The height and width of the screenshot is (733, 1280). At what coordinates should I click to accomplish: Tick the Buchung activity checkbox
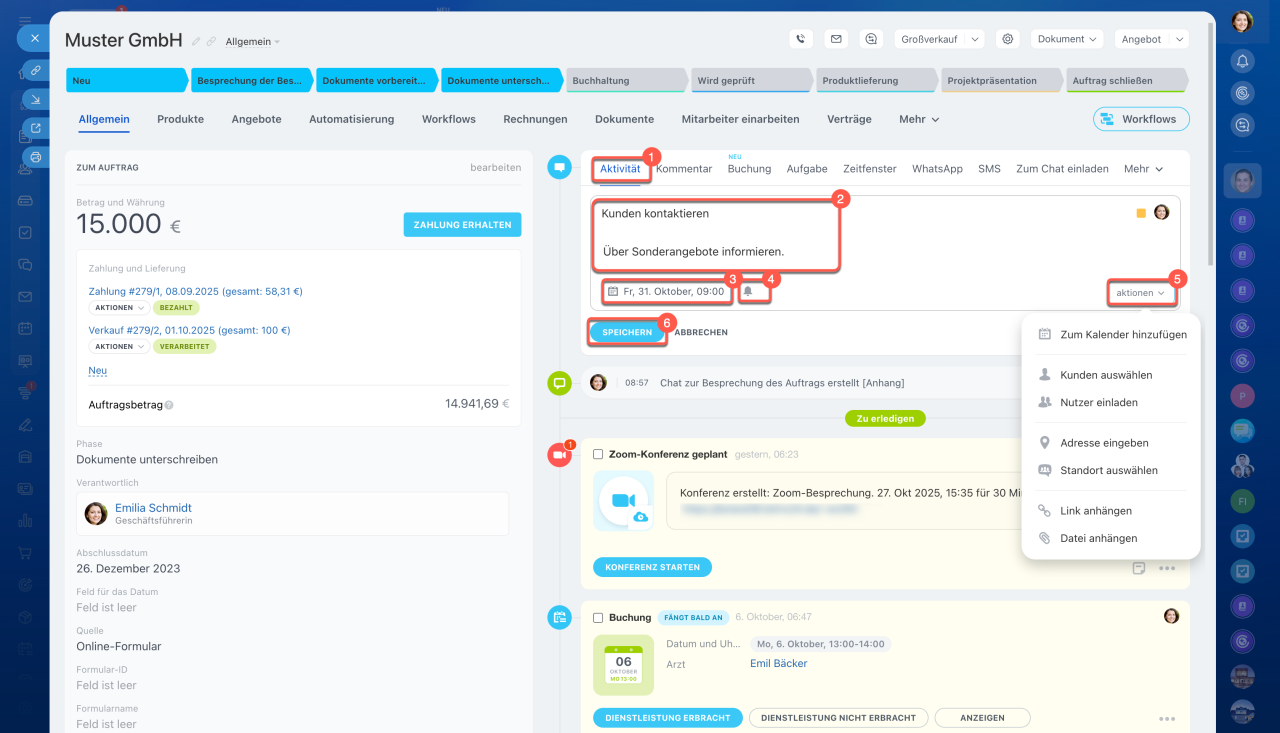598,617
